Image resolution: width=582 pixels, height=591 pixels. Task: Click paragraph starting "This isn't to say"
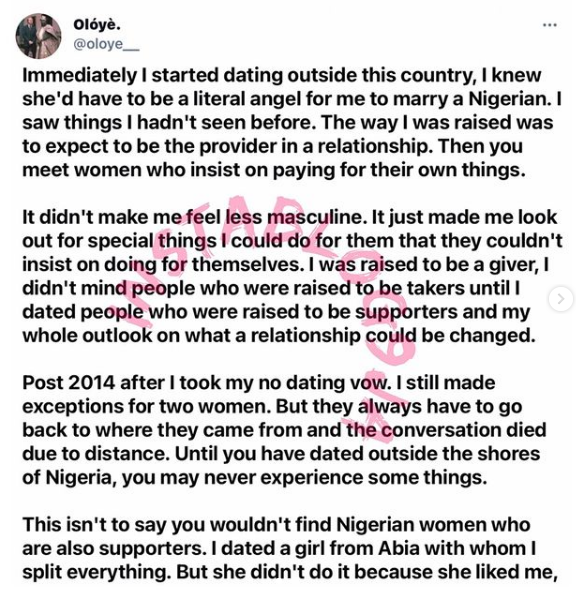(290, 548)
